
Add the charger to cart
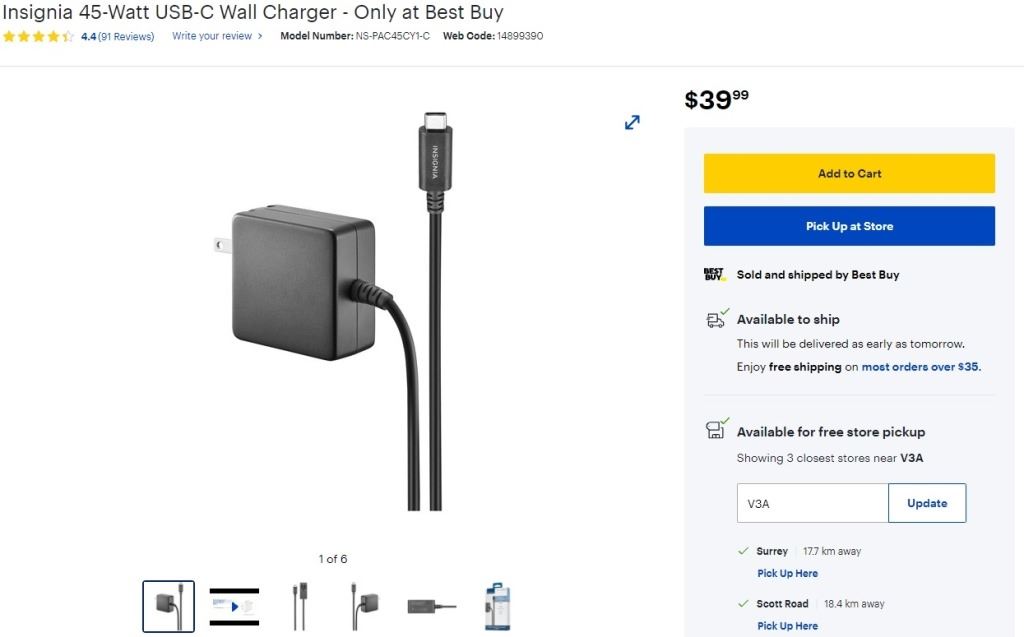[x=849, y=173]
